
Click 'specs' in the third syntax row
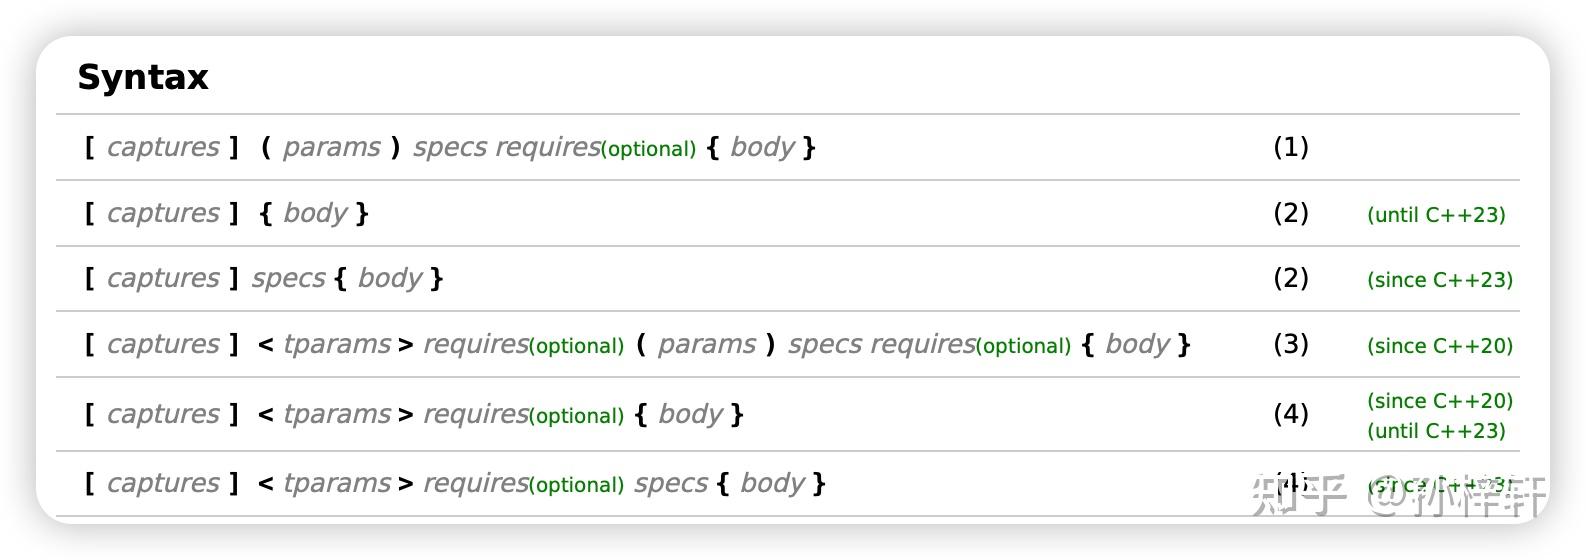[x=288, y=278]
